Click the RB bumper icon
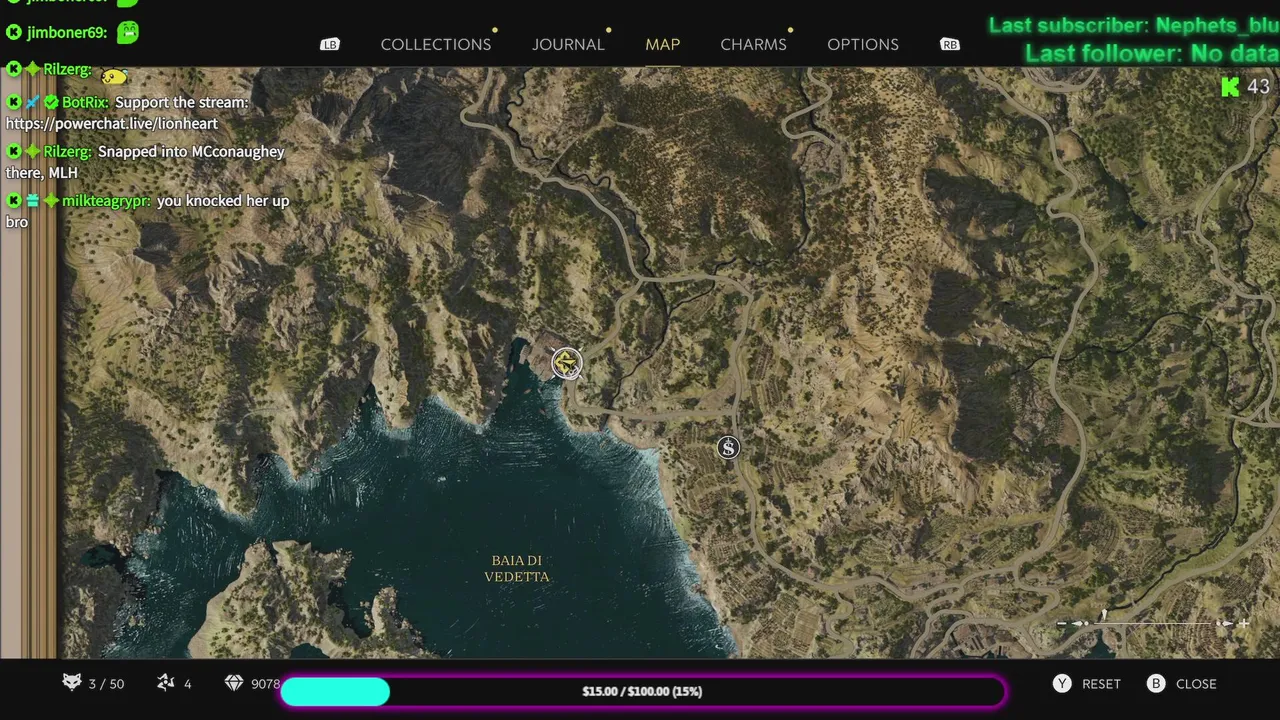 pyautogui.click(x=949, y=44)
